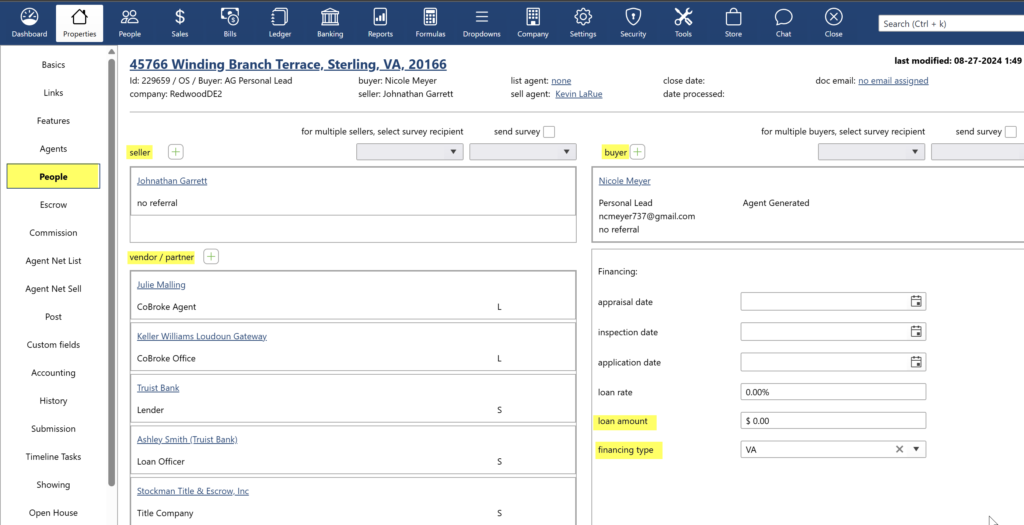Open Agent Net Sell in sidebar
The image size is (1024, 525).
[53, 289]
